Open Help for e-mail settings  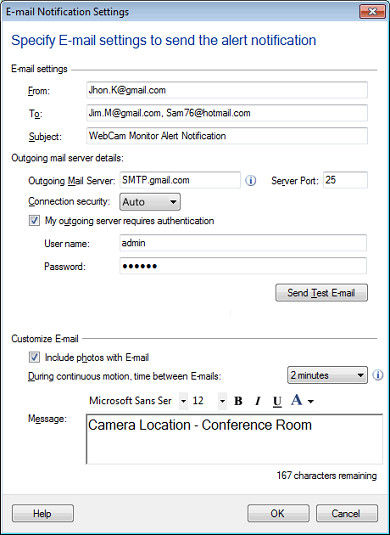pyautogui.click(x=43, y=513)
